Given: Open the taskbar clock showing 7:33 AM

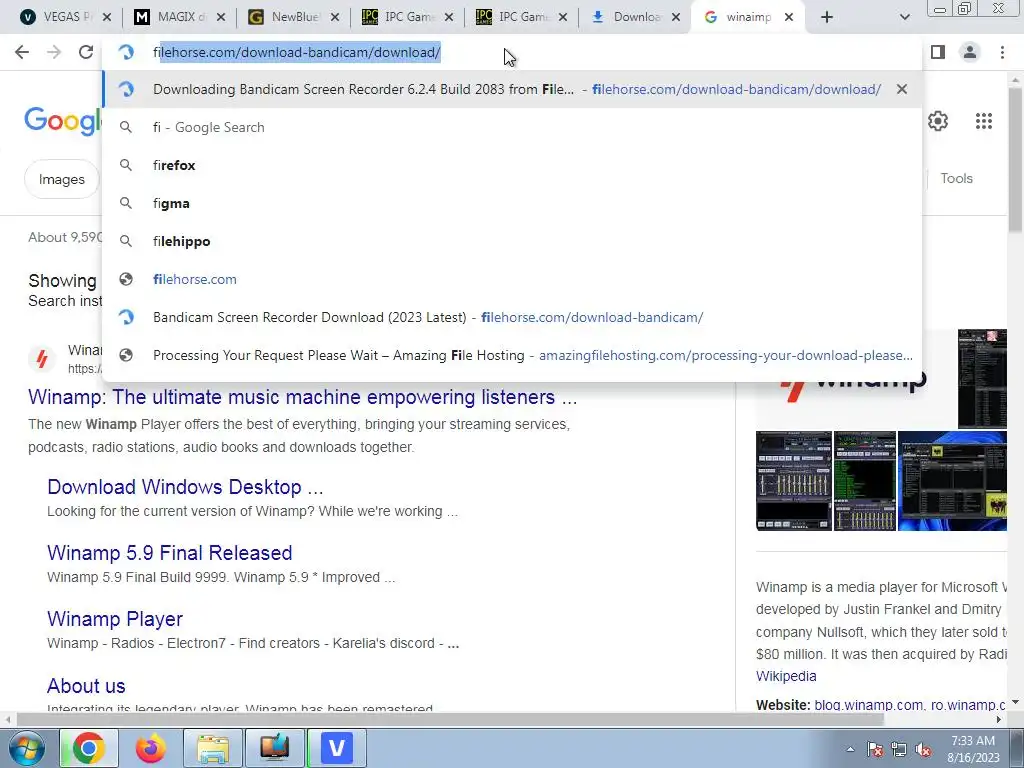Looking at the screenshot, I should click(973, 749).
